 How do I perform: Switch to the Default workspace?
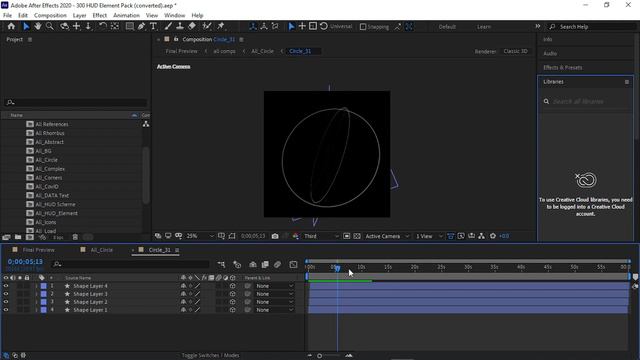[447, 27]
